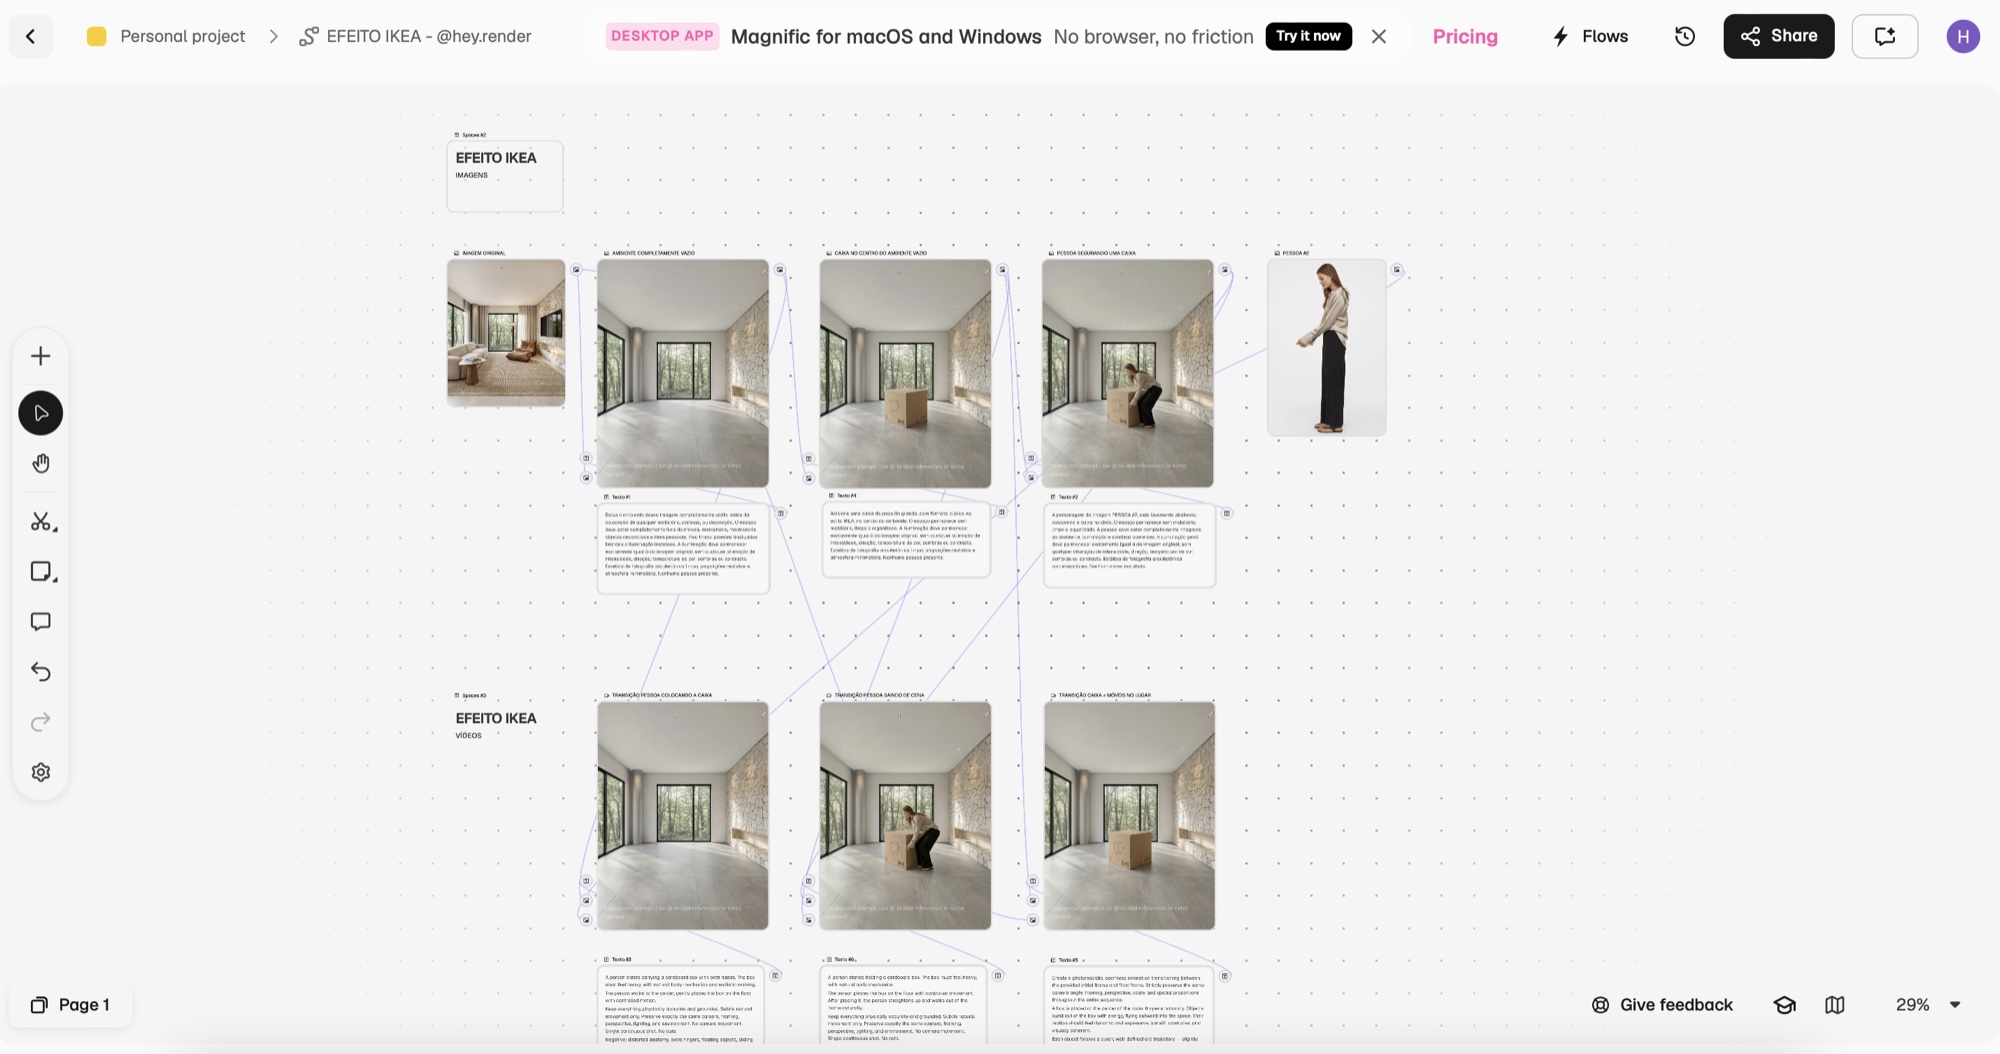Viewport: 2000px width, 1054px height.
Task: Go back using the left arrow button
Action: [x=31, y=37]
